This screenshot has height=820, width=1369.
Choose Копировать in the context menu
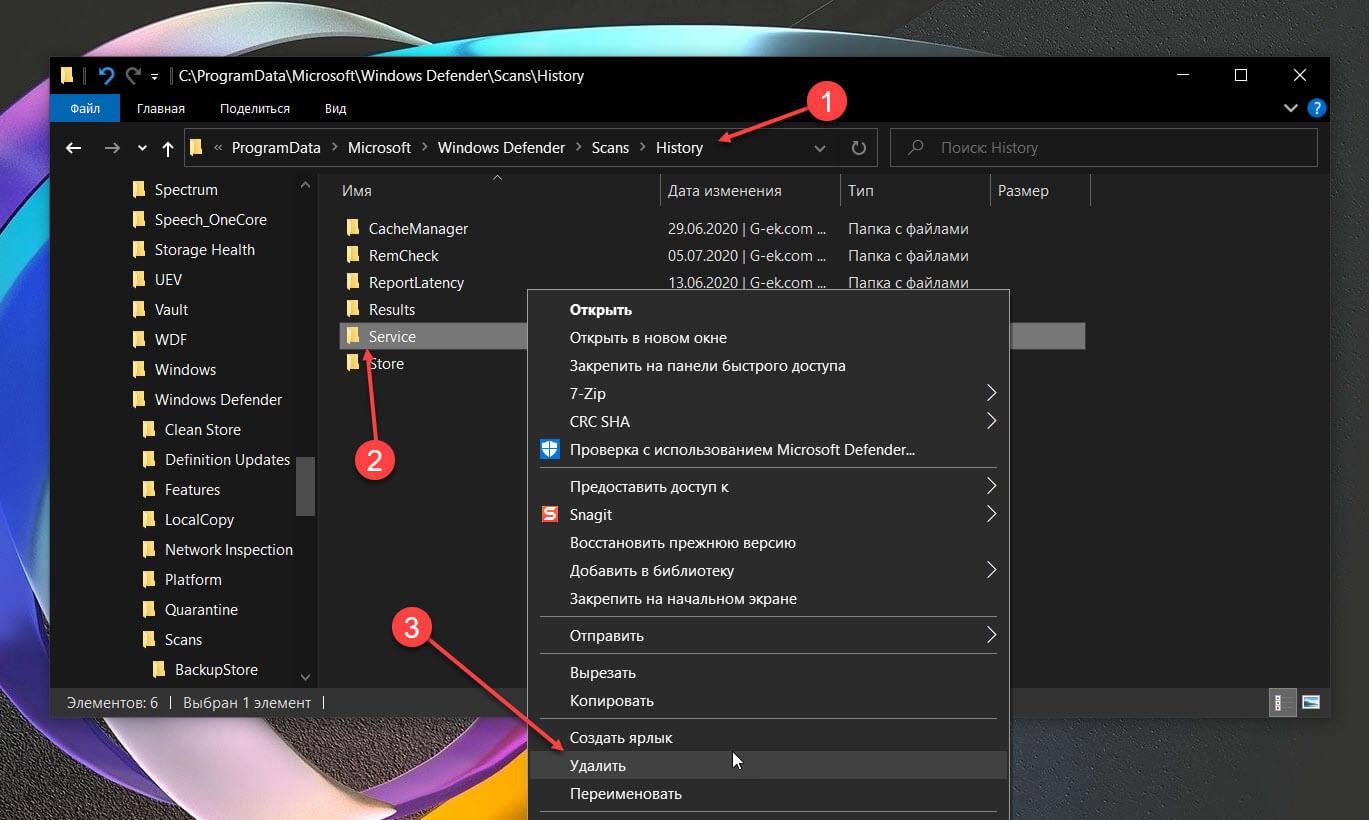768,701
